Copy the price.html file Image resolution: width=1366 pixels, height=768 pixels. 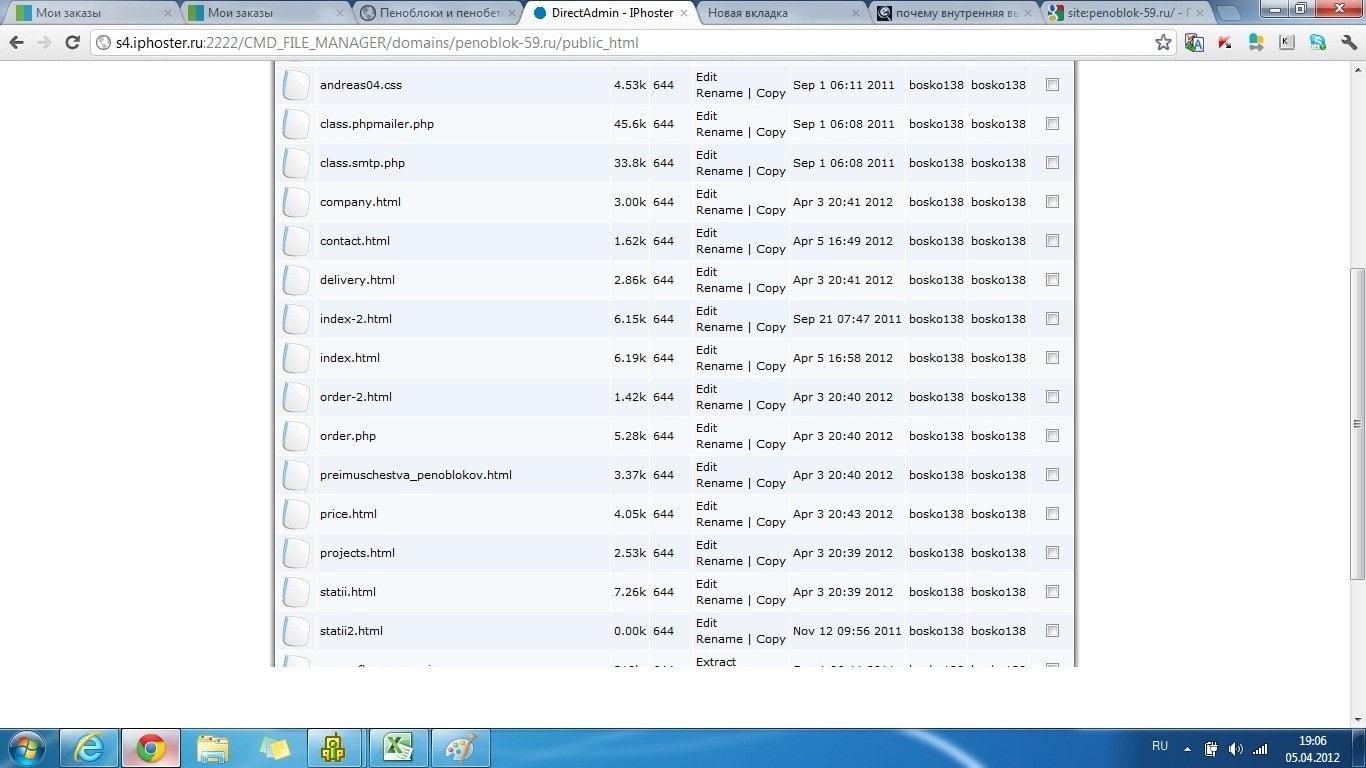tap(771, 522)
